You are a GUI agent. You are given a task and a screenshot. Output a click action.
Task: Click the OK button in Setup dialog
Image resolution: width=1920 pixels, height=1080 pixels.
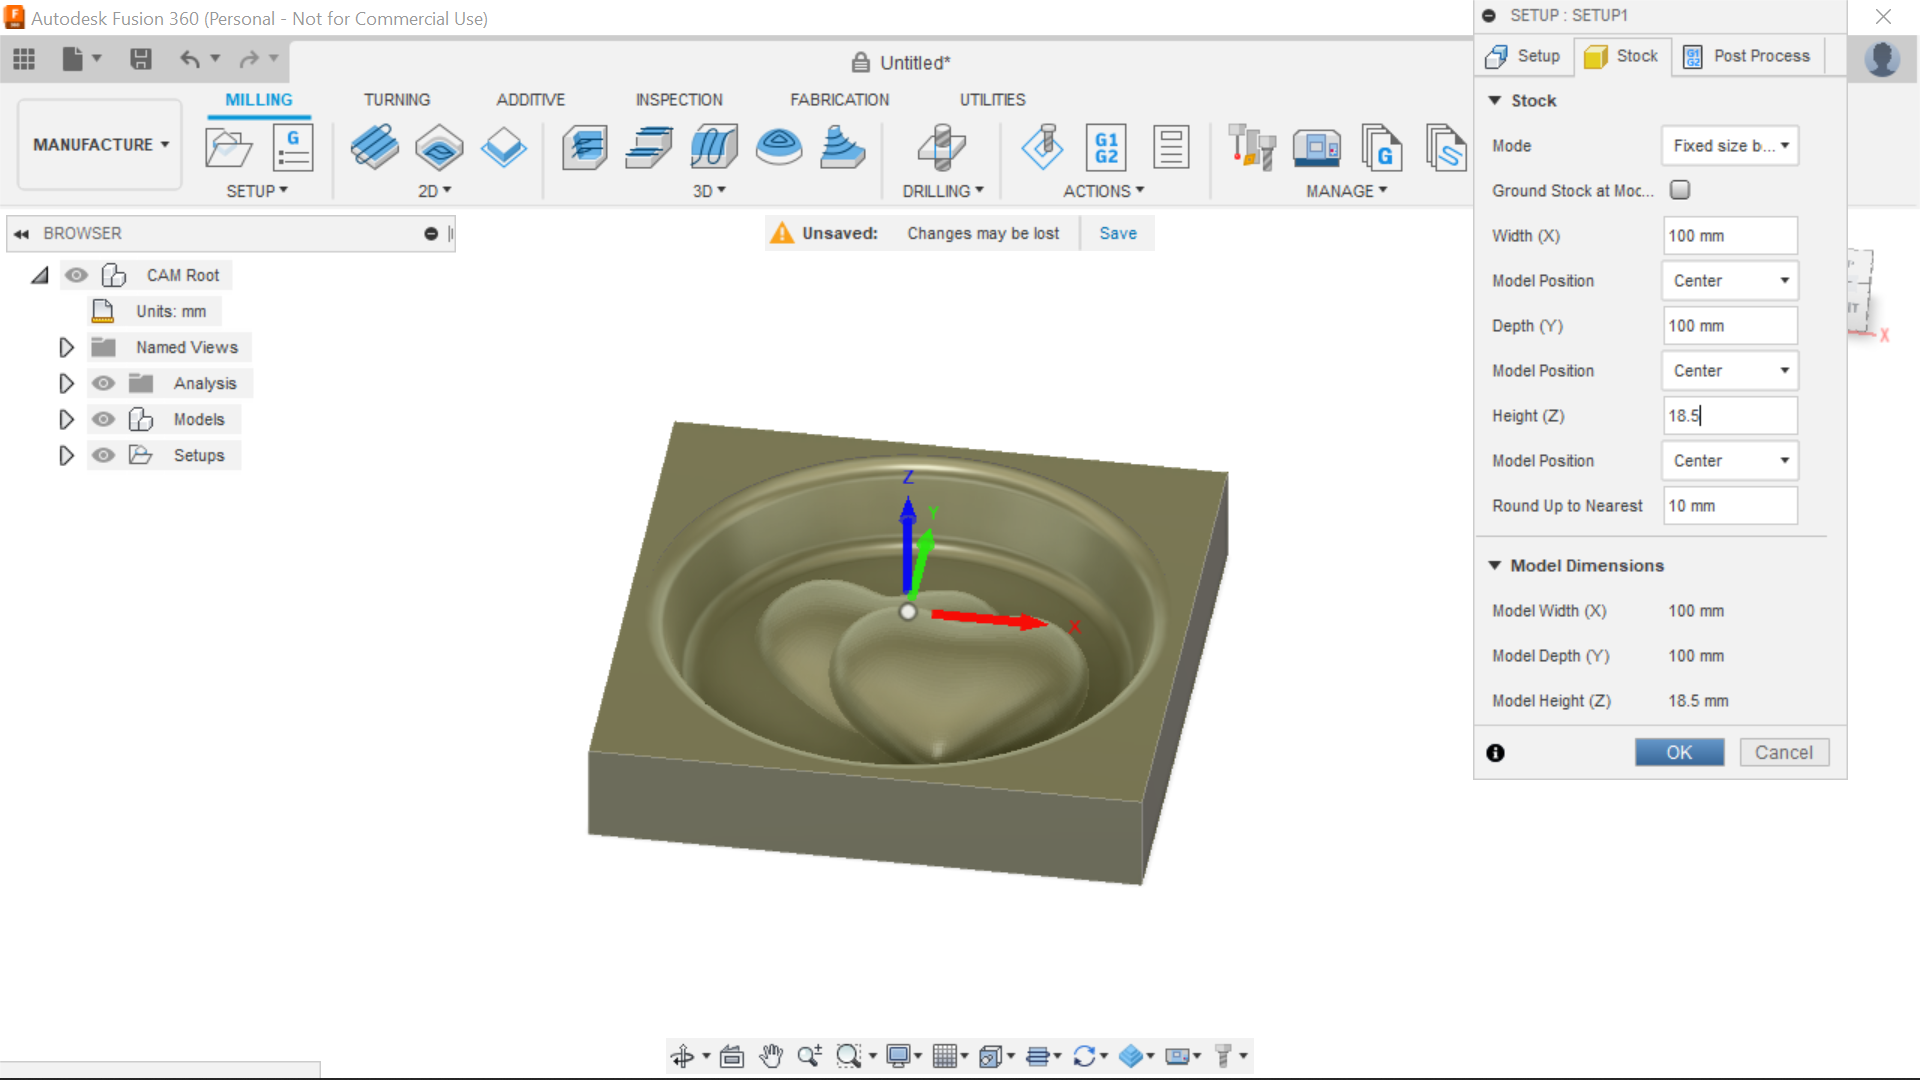coord(1679,752)
